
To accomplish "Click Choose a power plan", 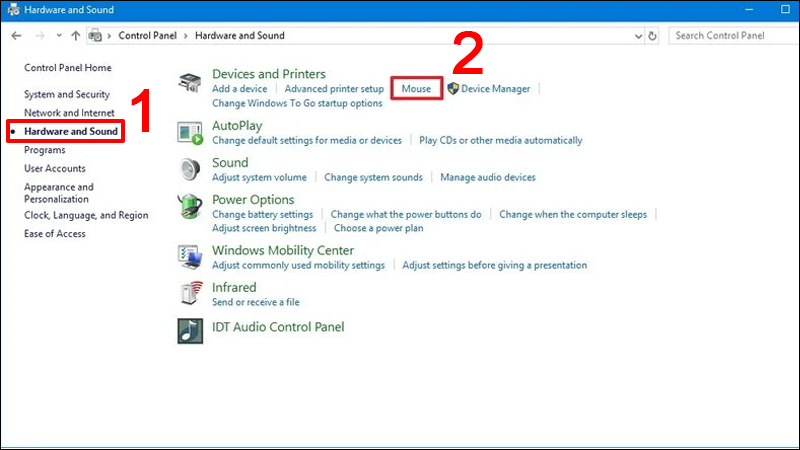I will coord(379,228).
